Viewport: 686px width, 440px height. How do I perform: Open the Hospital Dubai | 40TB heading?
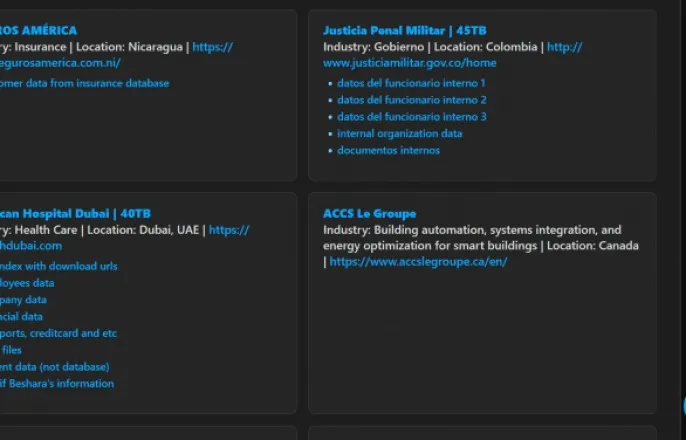[x=75, y=214]
